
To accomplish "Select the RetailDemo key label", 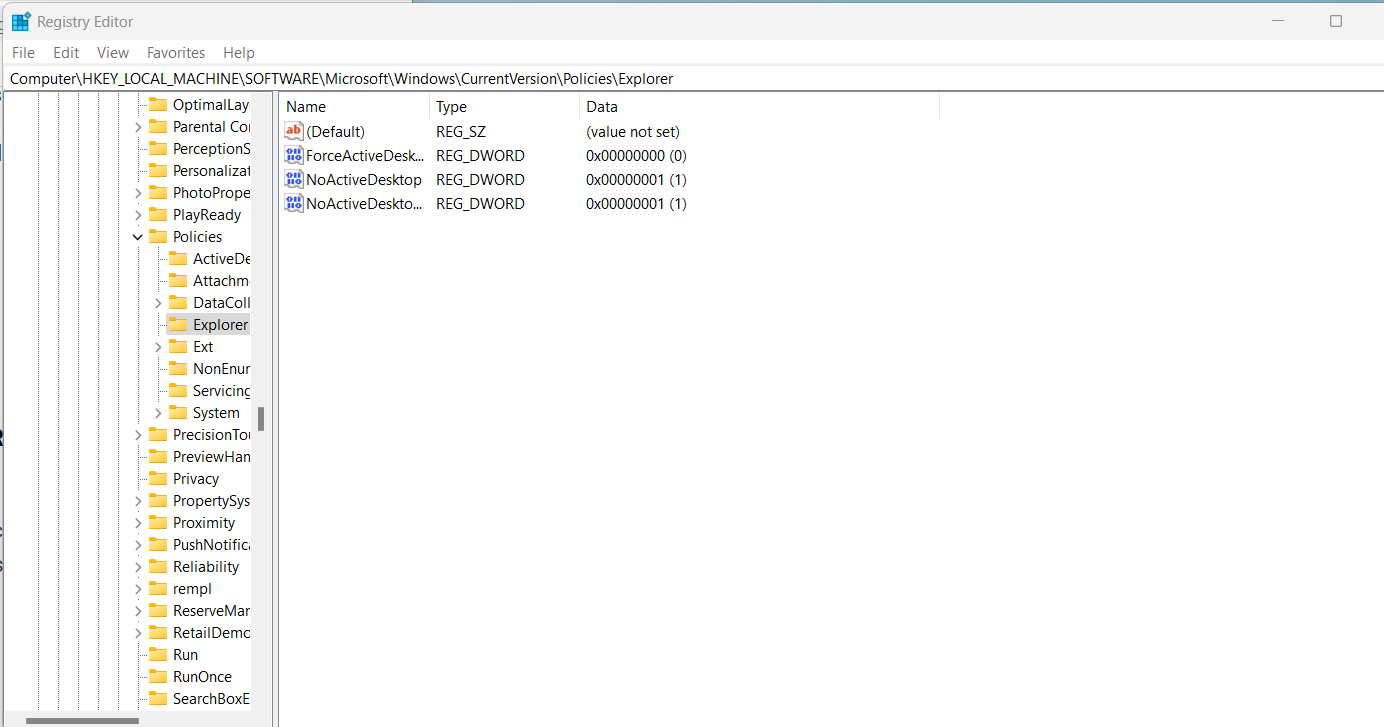I will [211, 633].
